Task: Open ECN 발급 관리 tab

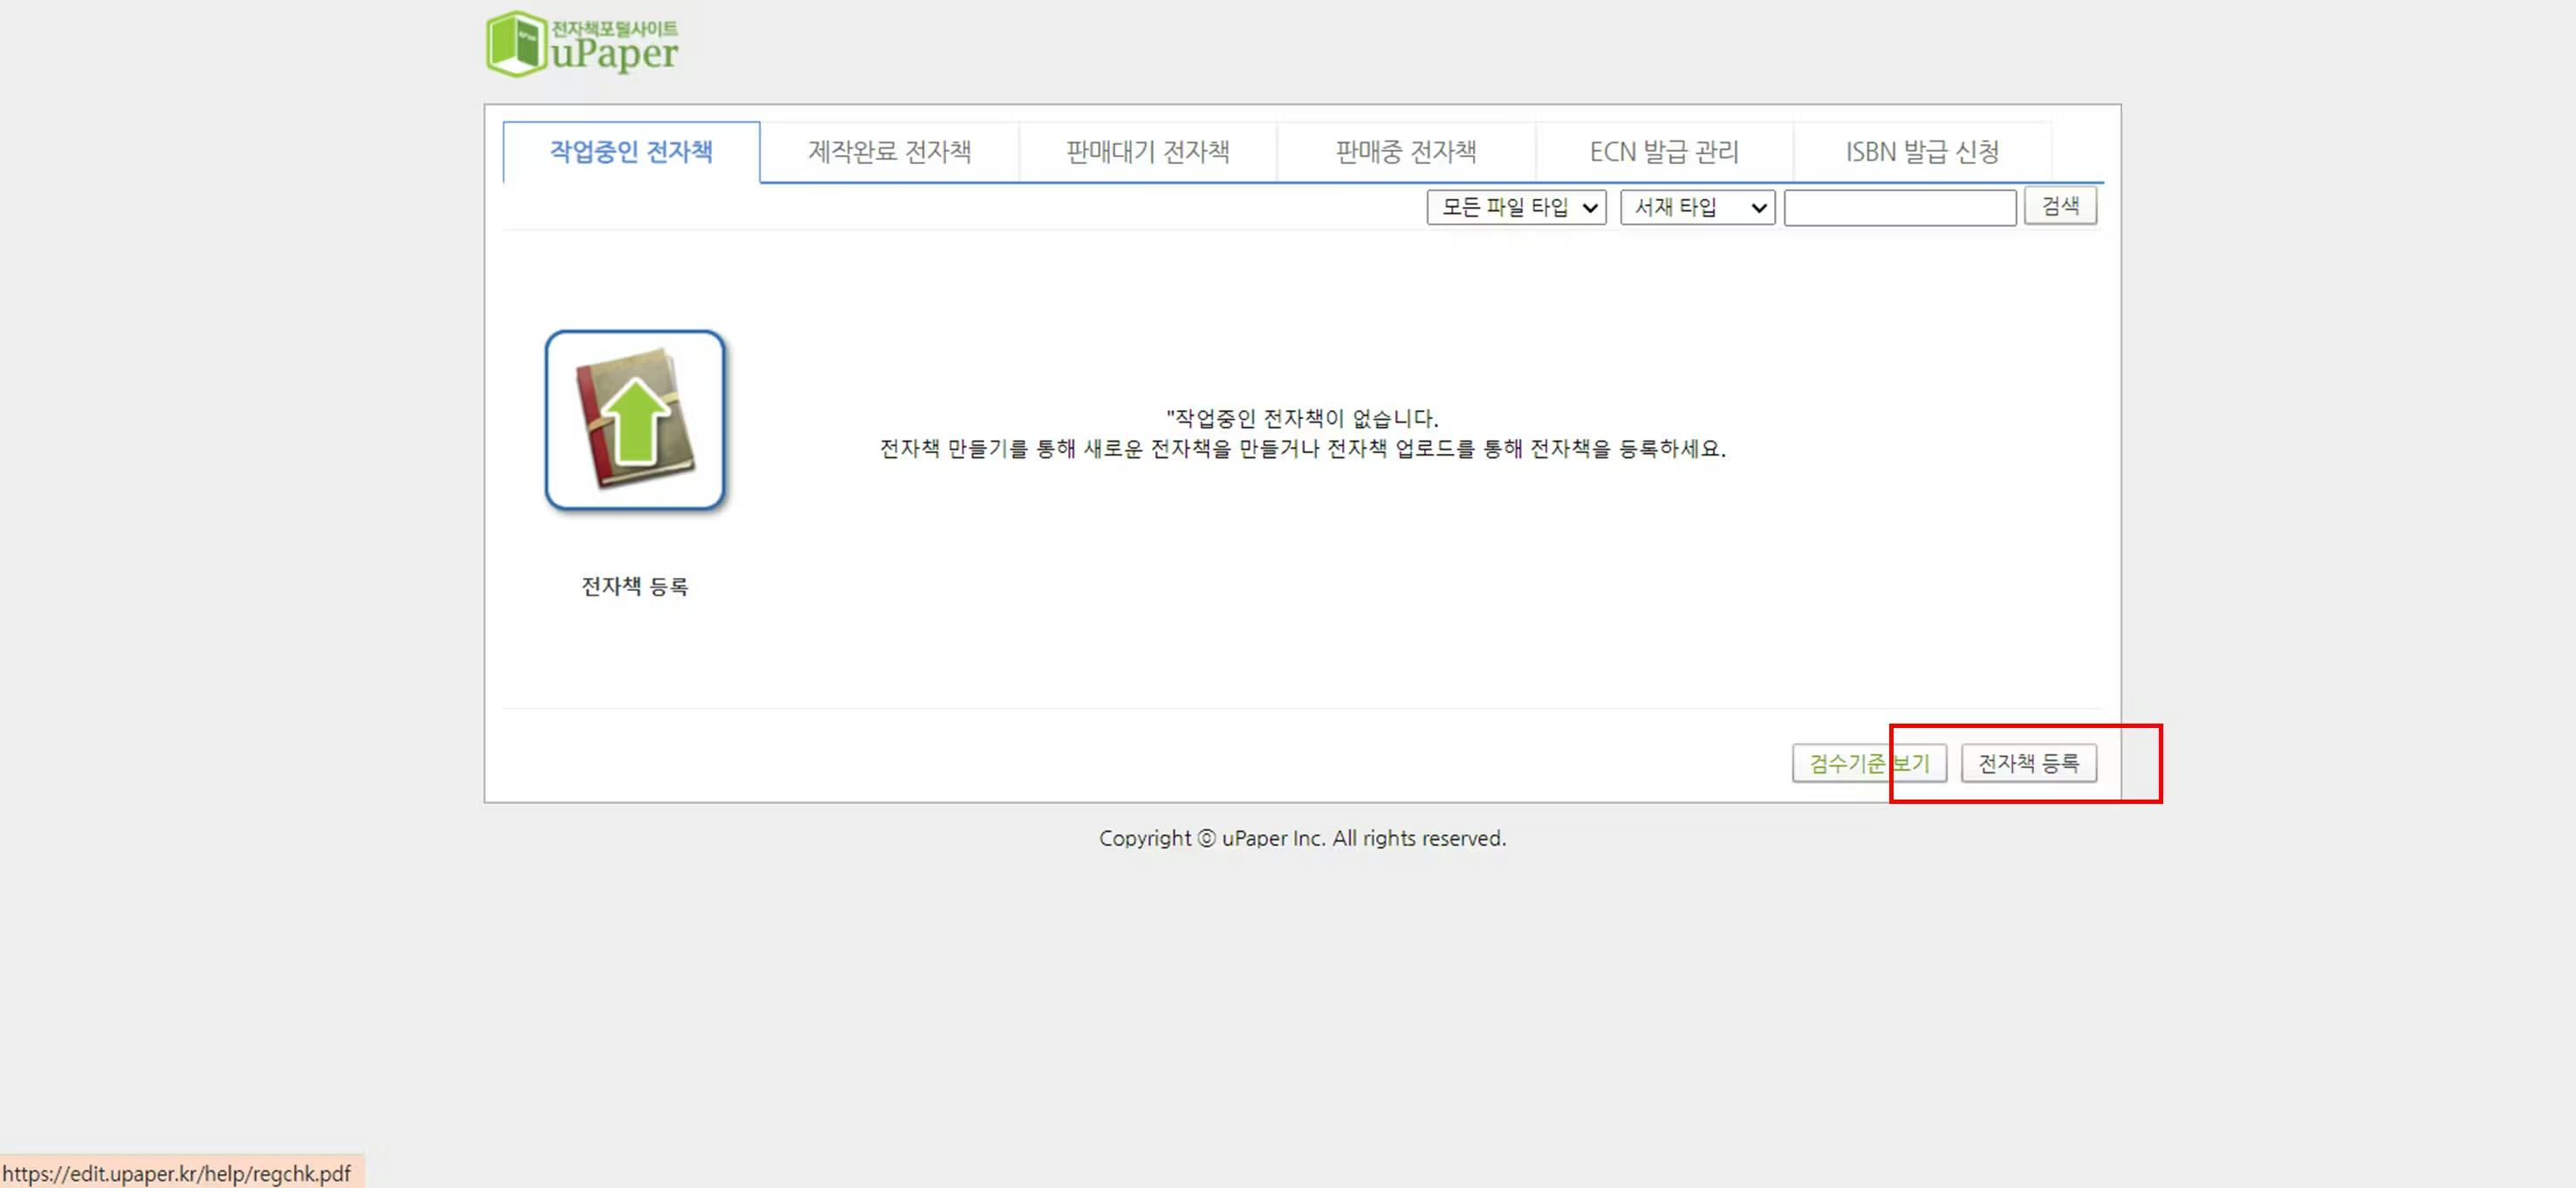Action: [1663, 152]
